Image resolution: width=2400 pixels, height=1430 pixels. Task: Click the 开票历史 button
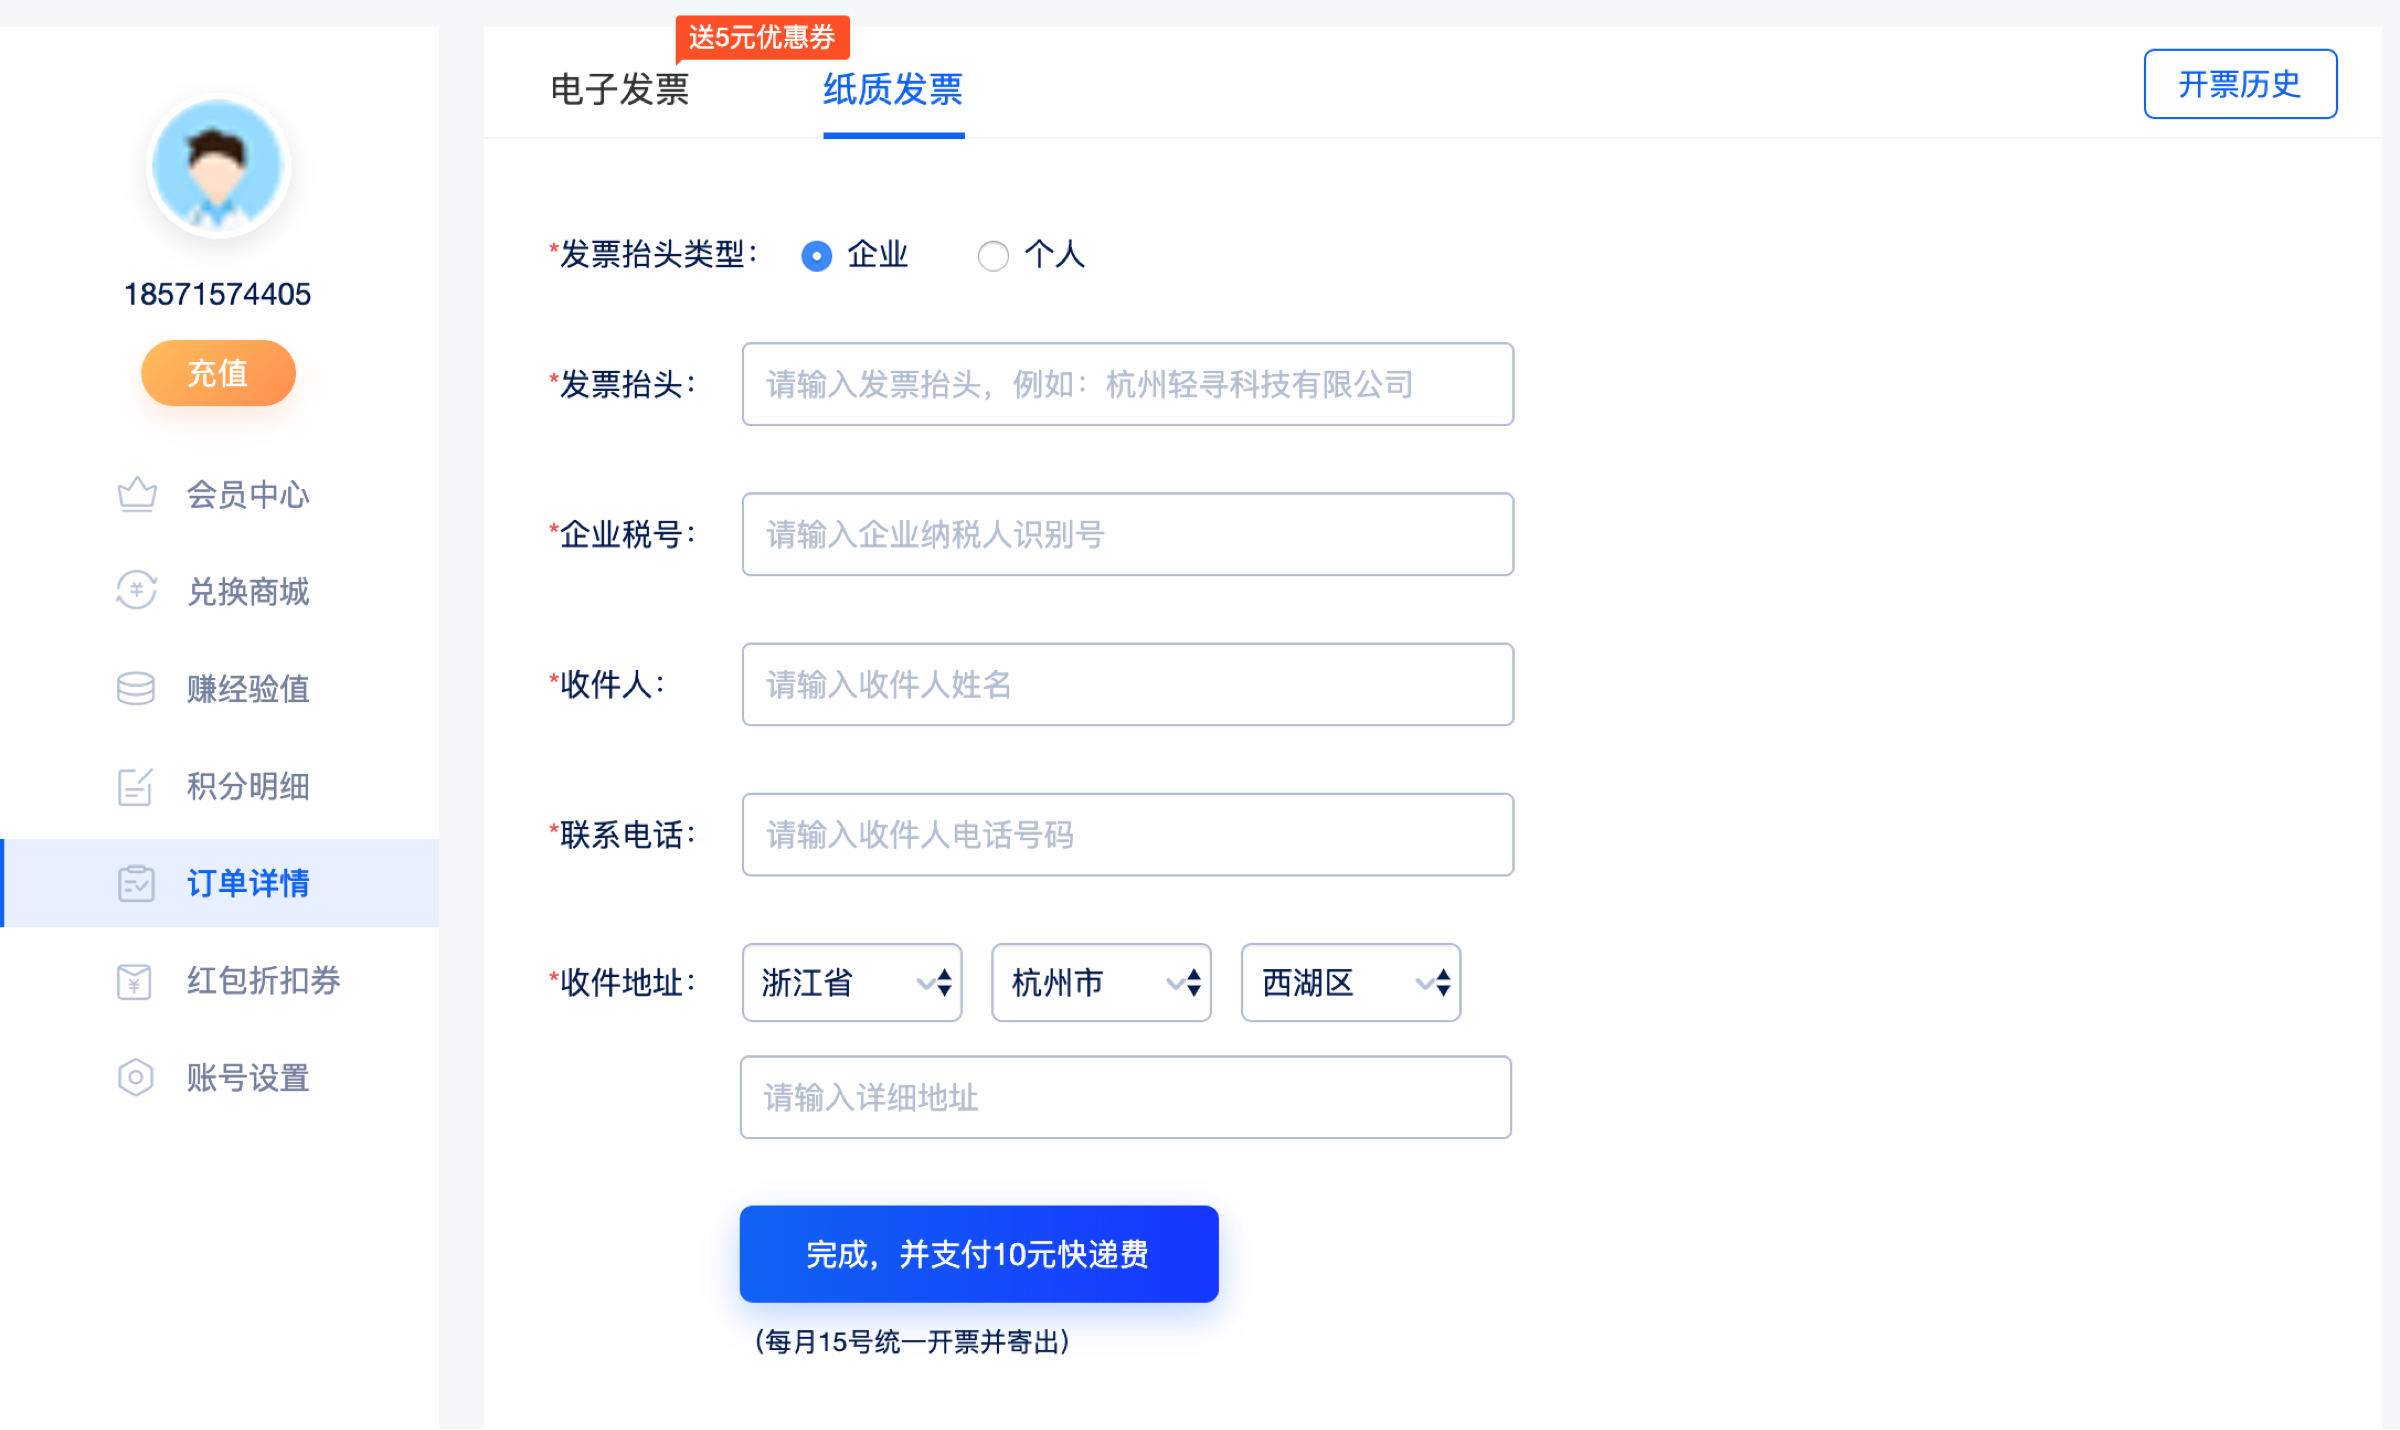tap(2240, 84)
